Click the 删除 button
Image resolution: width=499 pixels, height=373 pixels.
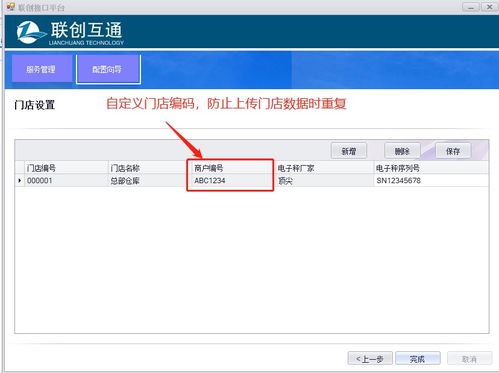402,151
